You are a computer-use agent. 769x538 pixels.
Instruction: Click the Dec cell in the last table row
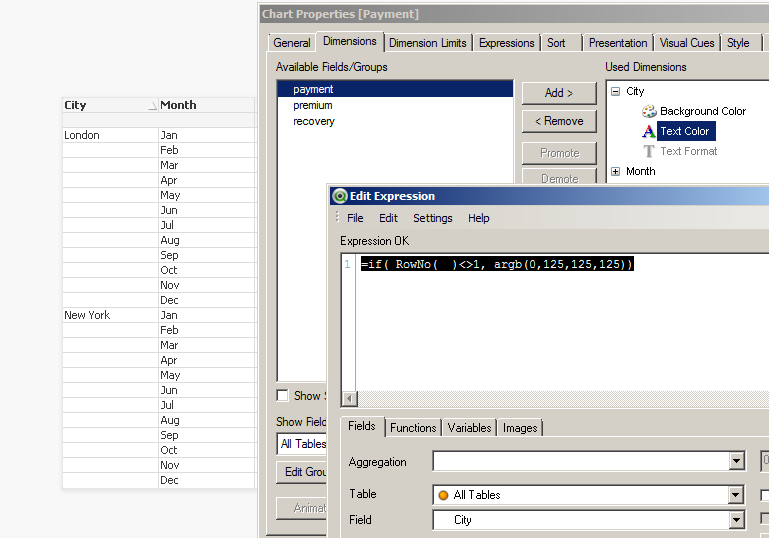click(206, 481)
